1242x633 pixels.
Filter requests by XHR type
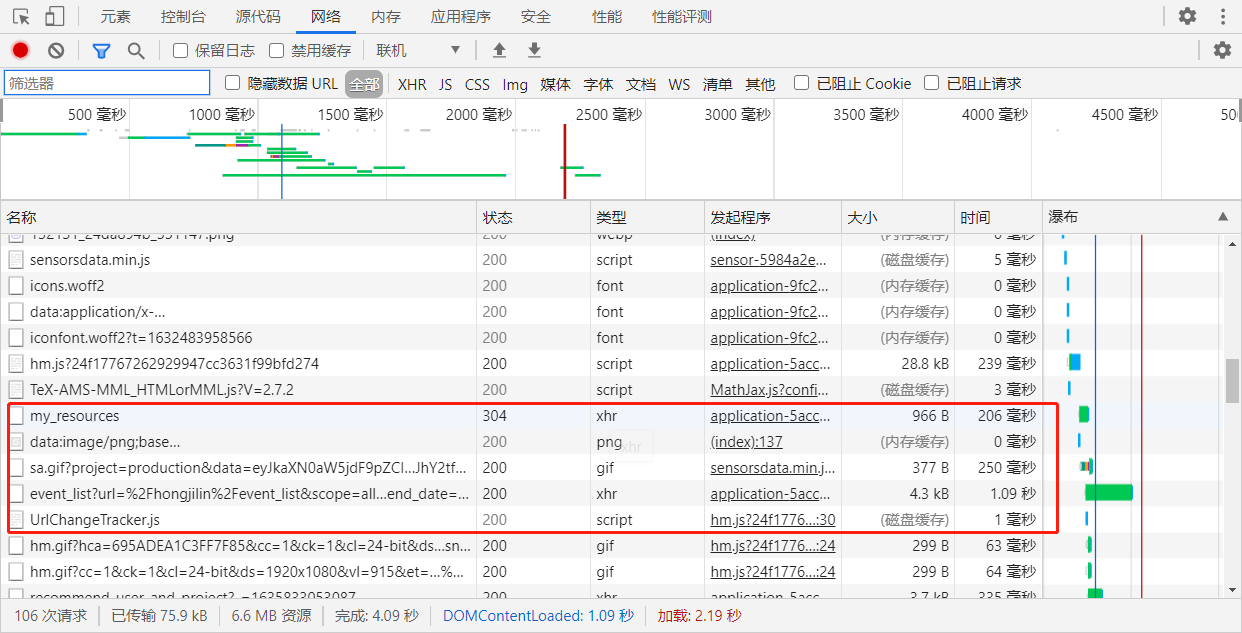tap(412, 84)
